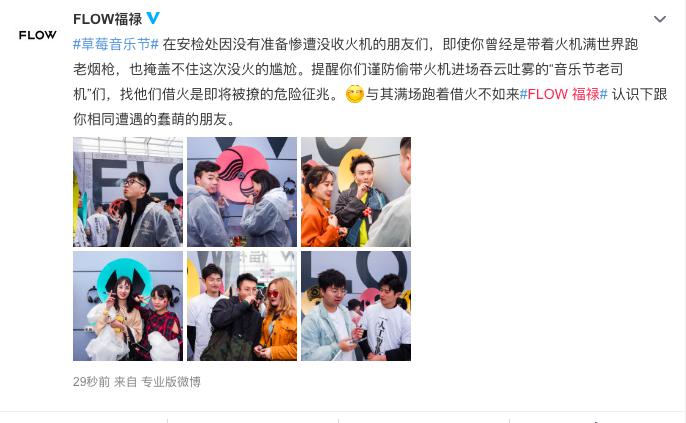Open photo of woman in orange jacket
This screenshot has height=423, width=686.
(x=356, y=192)
